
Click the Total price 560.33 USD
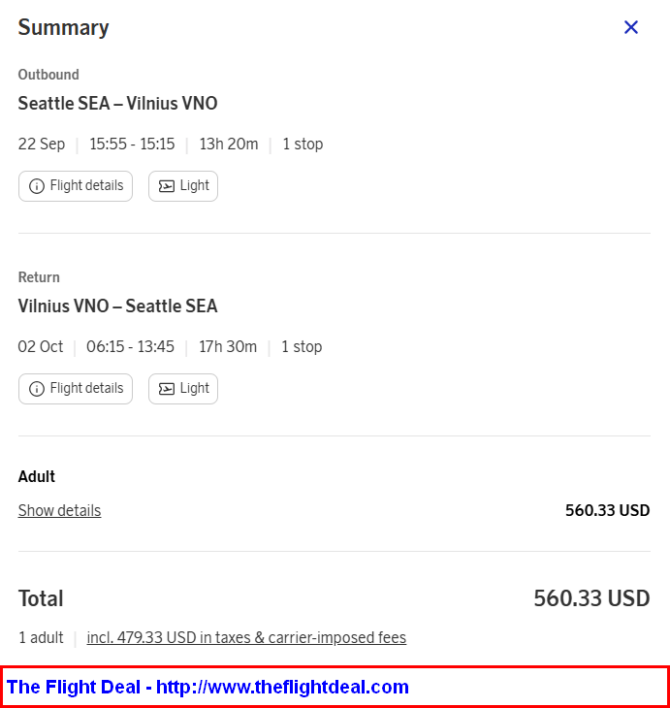point(591,599)
